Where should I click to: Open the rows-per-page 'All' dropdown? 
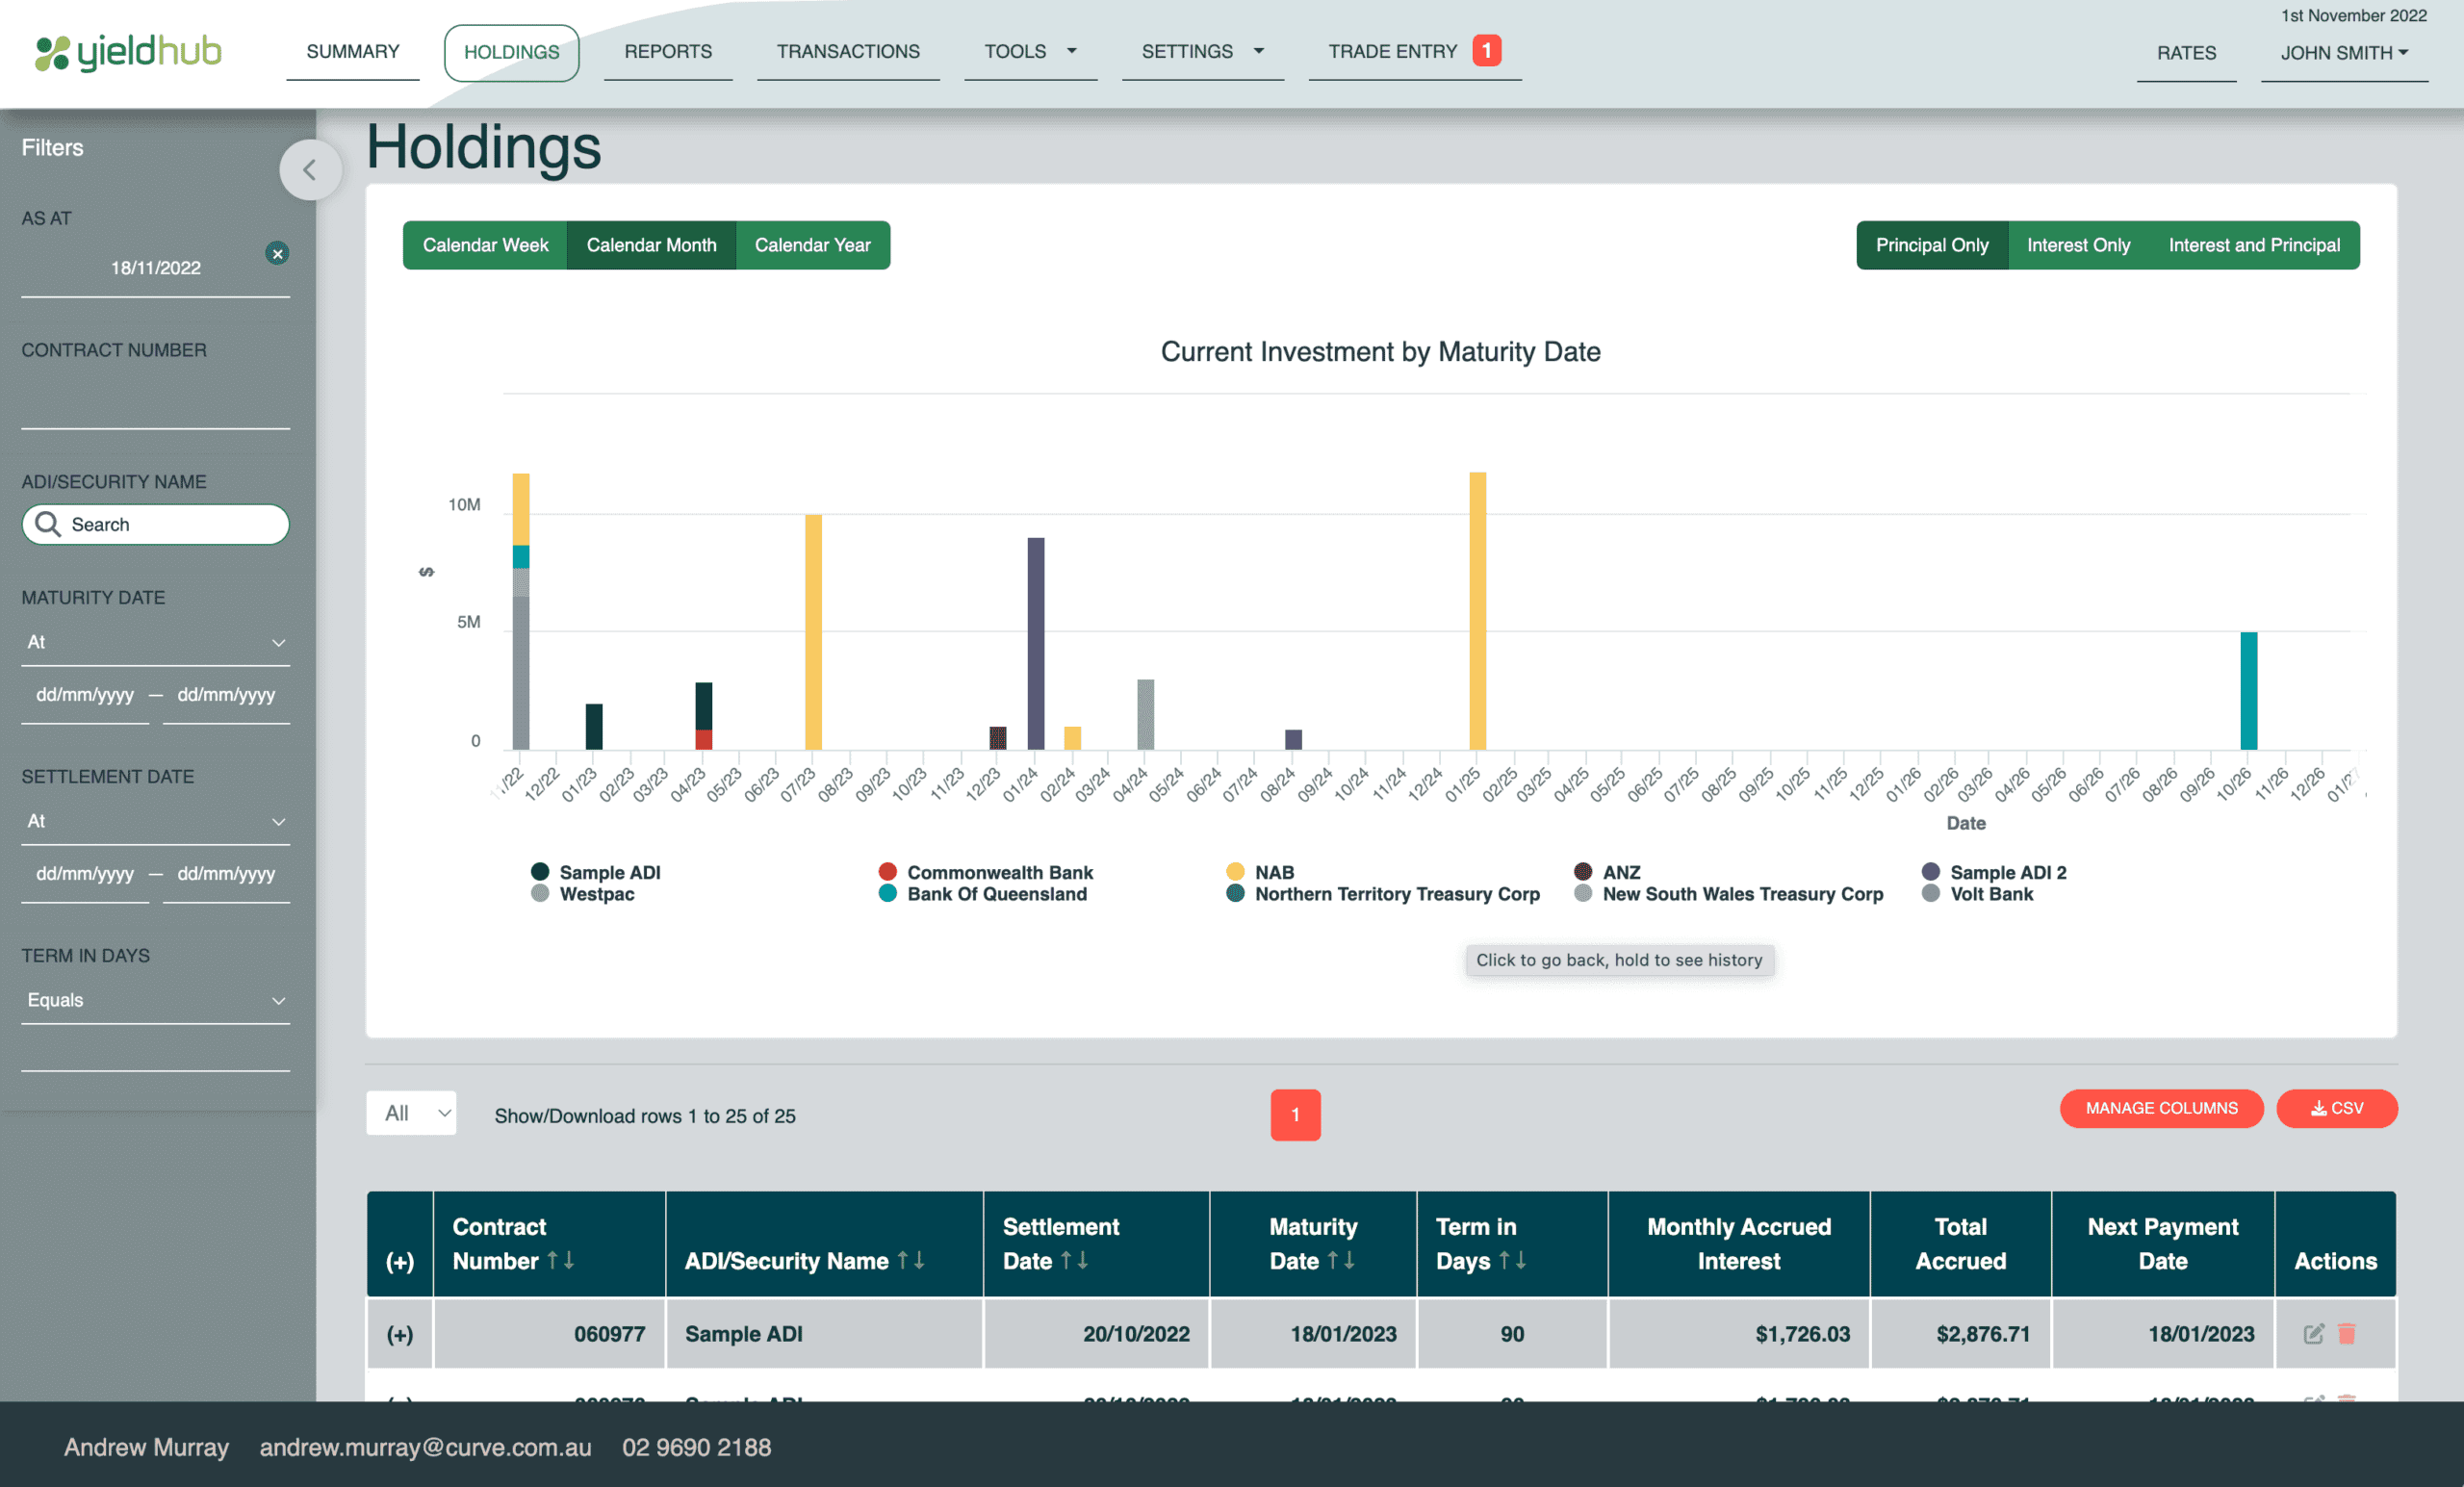click(411, 1113)
